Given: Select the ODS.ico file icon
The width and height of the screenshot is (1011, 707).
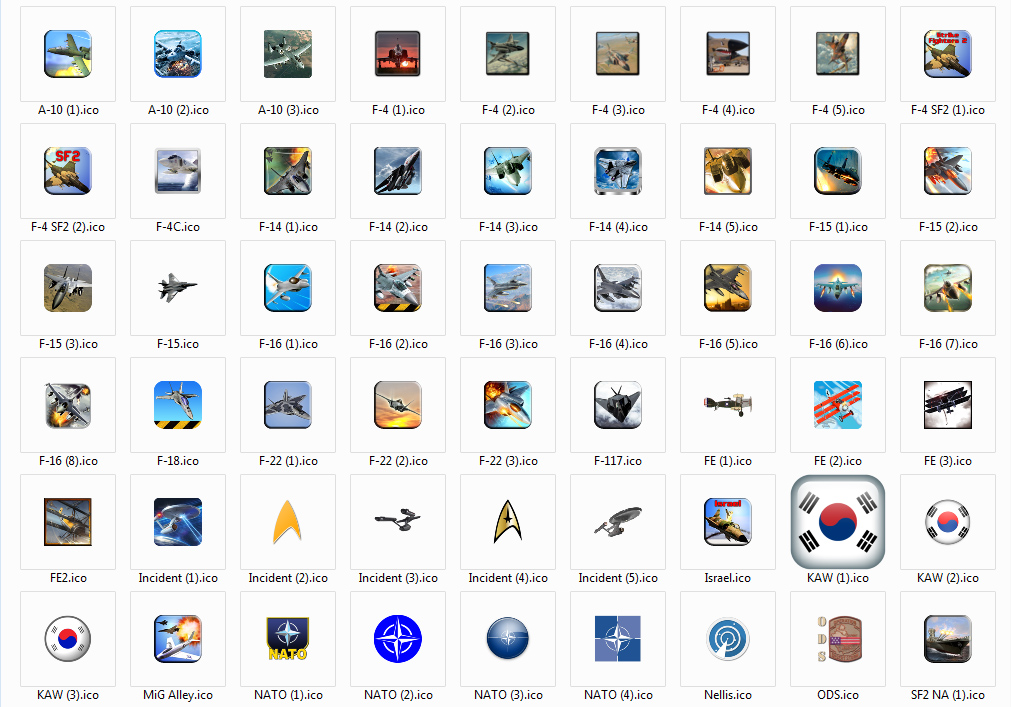Looking at the screenshot, I should pyautogui.click(x=838, y=639).
